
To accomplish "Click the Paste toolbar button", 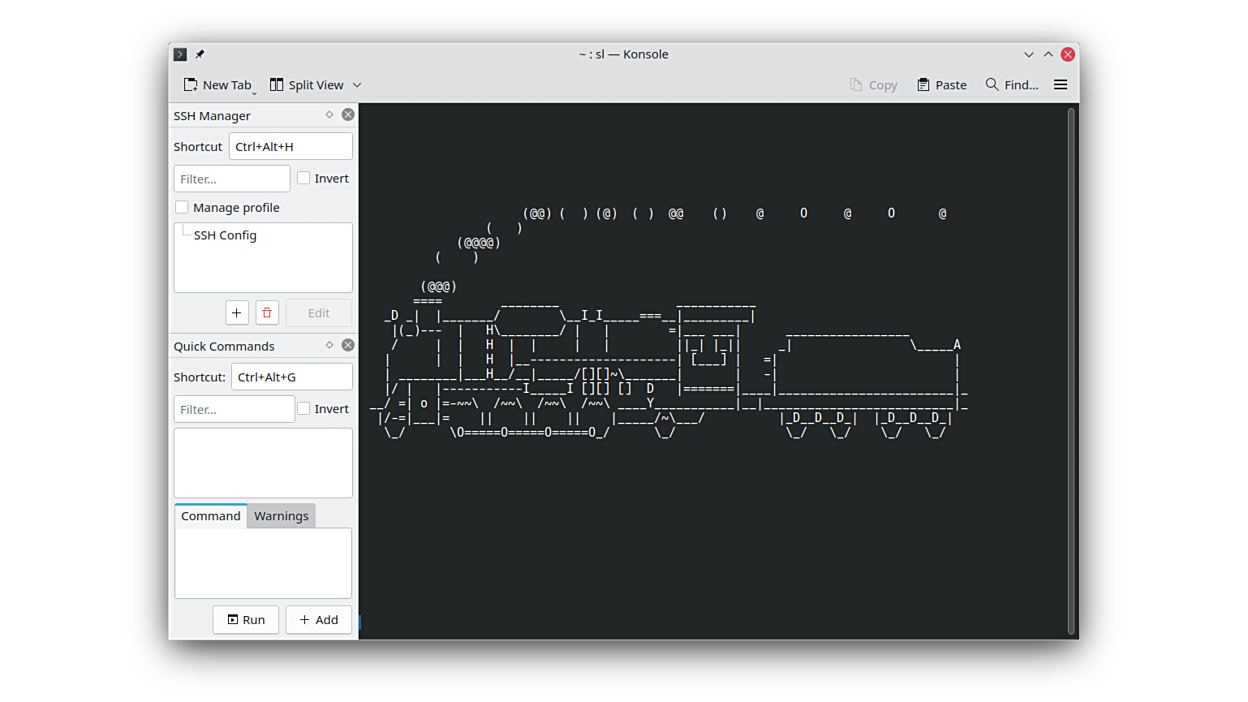I will (941, 85).
